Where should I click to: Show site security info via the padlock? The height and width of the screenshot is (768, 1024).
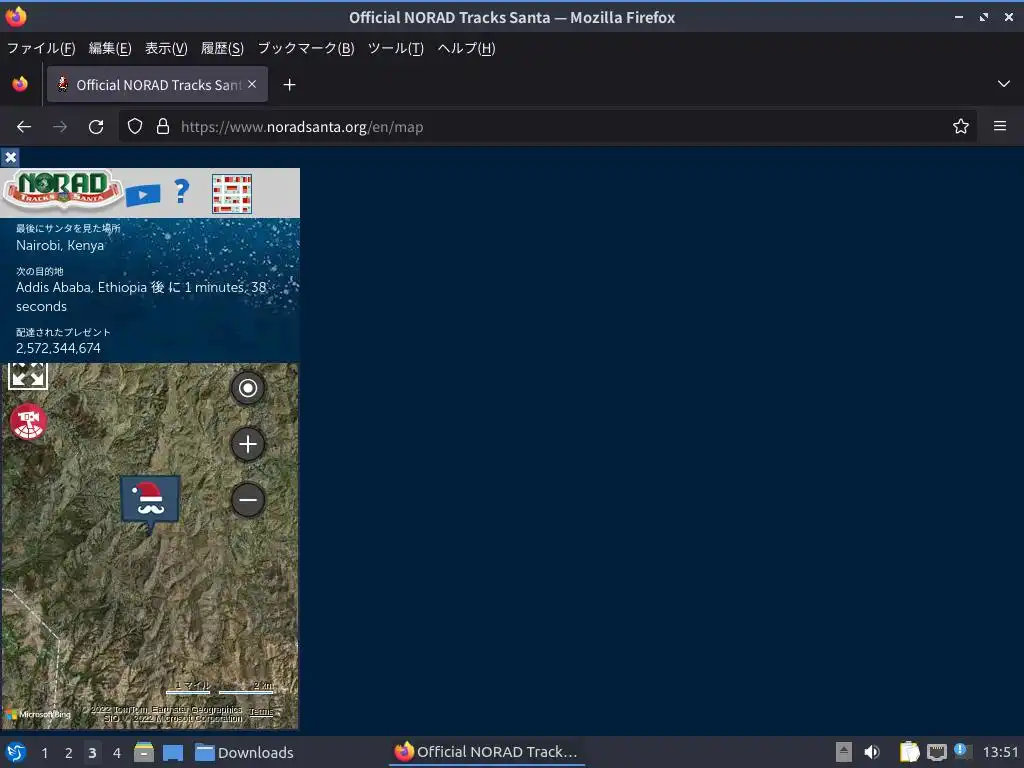(x=163, y=127)
